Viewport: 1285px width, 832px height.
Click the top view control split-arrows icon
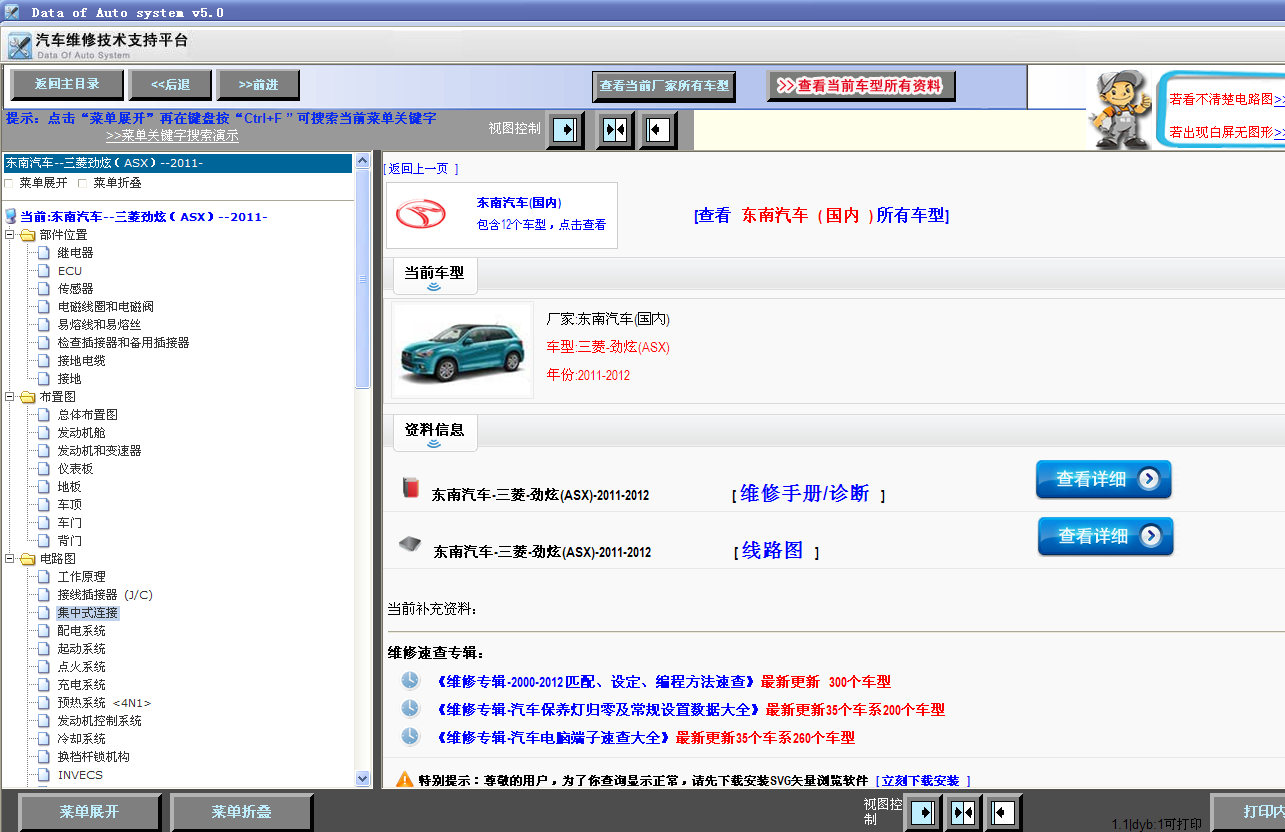615,130
